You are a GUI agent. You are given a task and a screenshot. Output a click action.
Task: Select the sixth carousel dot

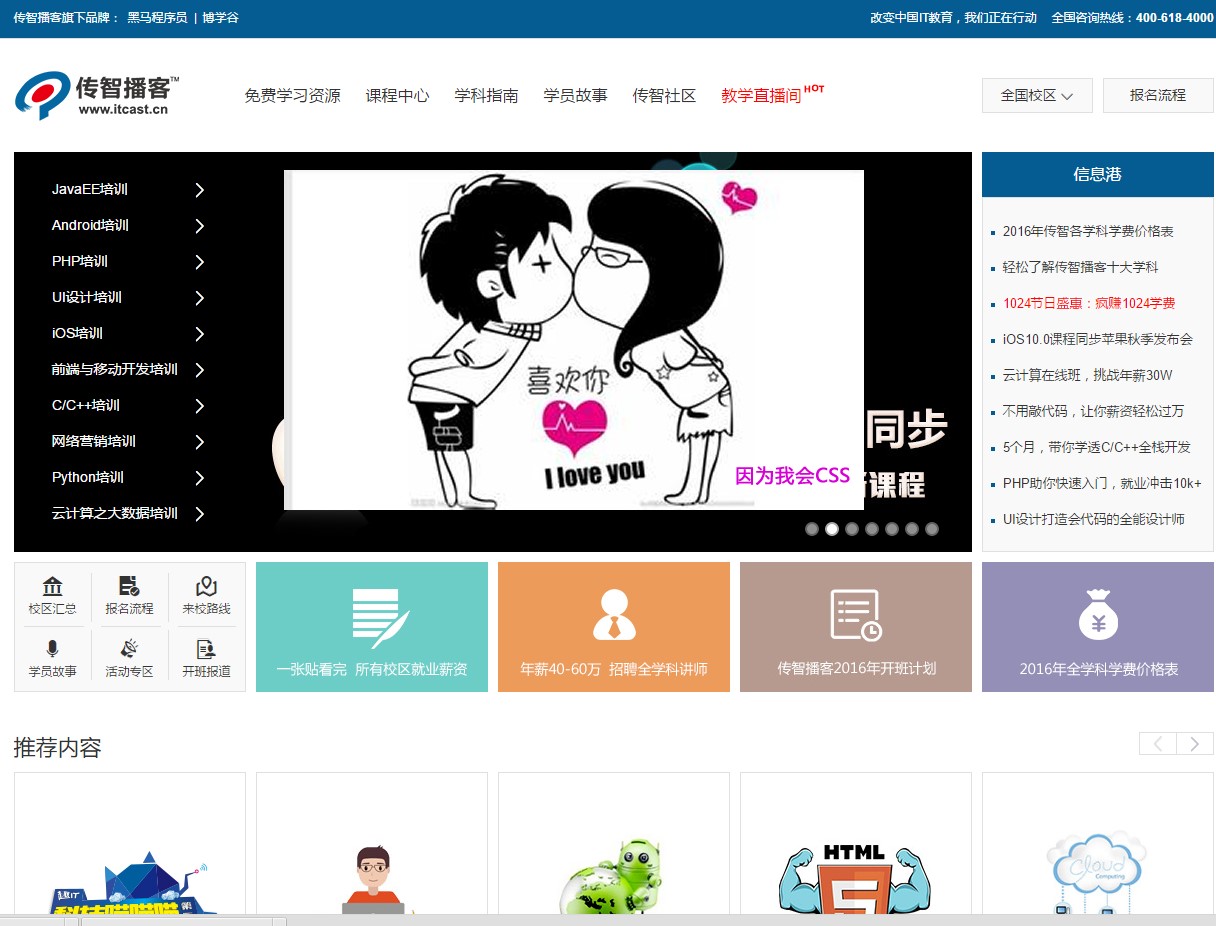tap(912, 529)
